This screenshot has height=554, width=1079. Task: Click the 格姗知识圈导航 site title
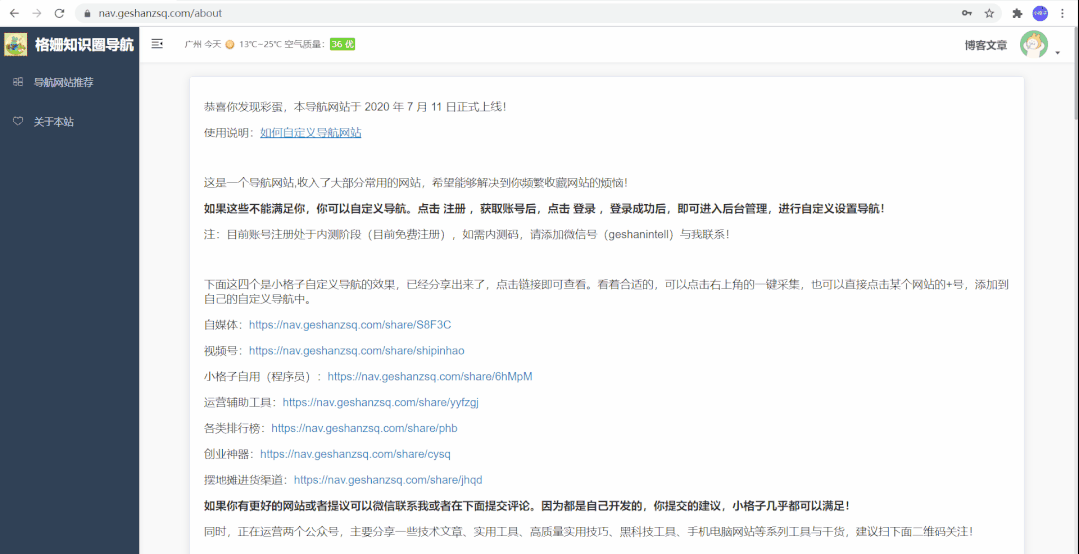pyautogui.click(x=85, y=45)
